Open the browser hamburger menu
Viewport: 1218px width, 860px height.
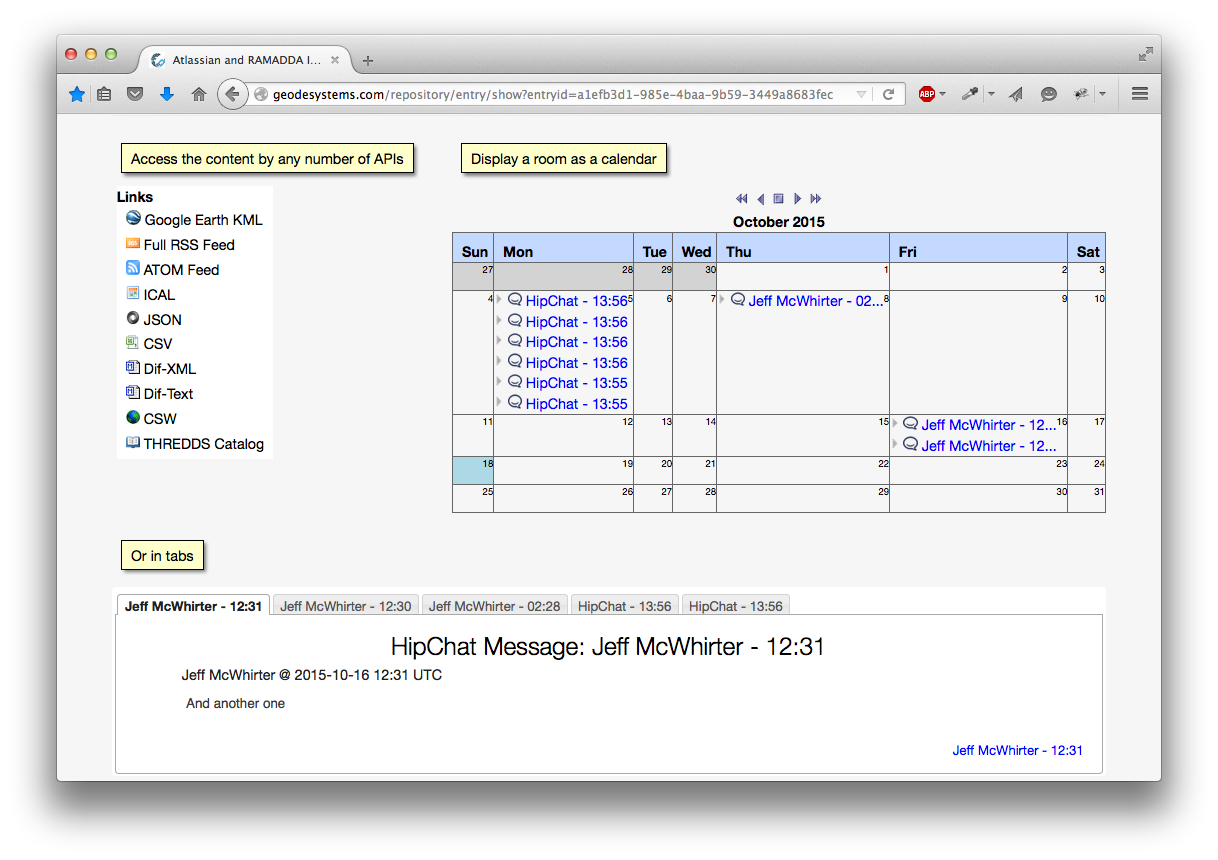[x=1139, y=94]
